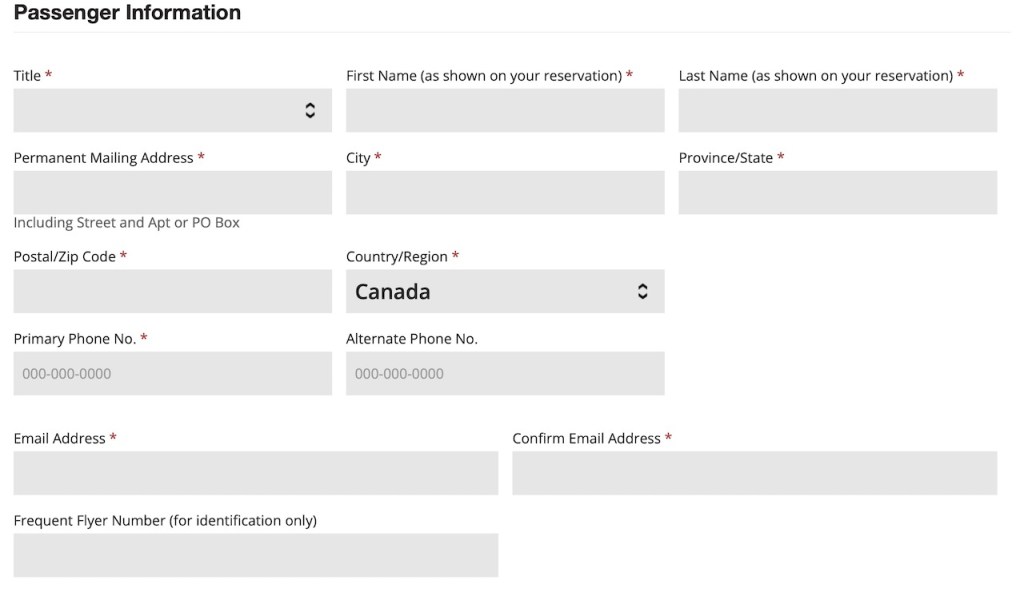Click the 'Primary Phone No.' label text
The image size is (1024, 592).
point(75,339)
